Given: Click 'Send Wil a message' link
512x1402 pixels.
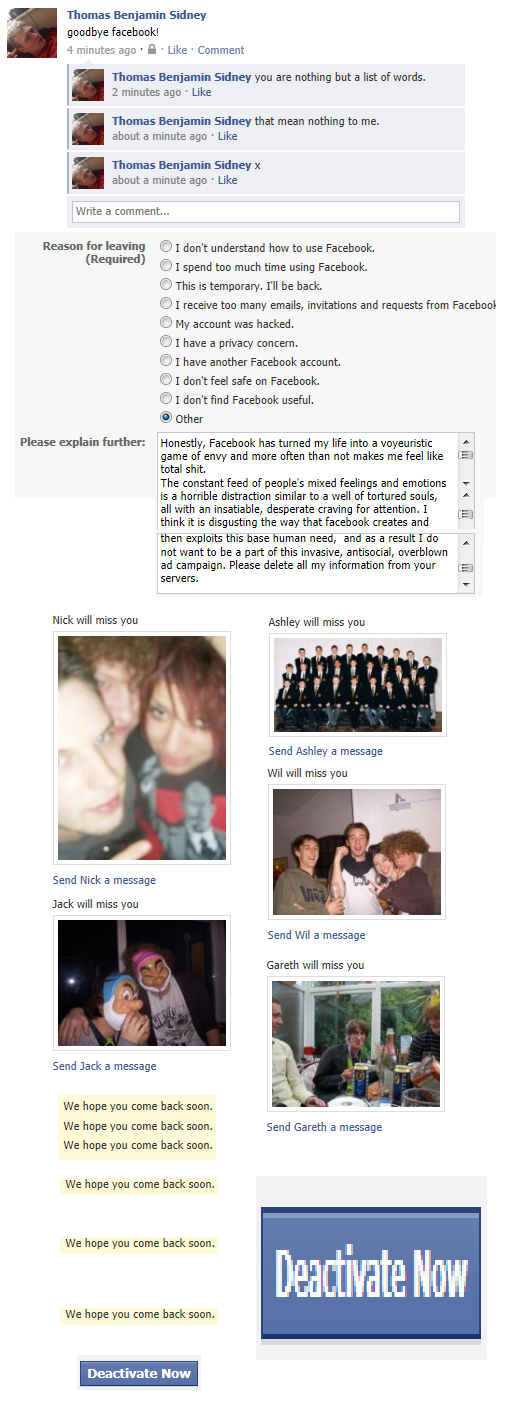Looking at the screenshot, I should (316, 935).
